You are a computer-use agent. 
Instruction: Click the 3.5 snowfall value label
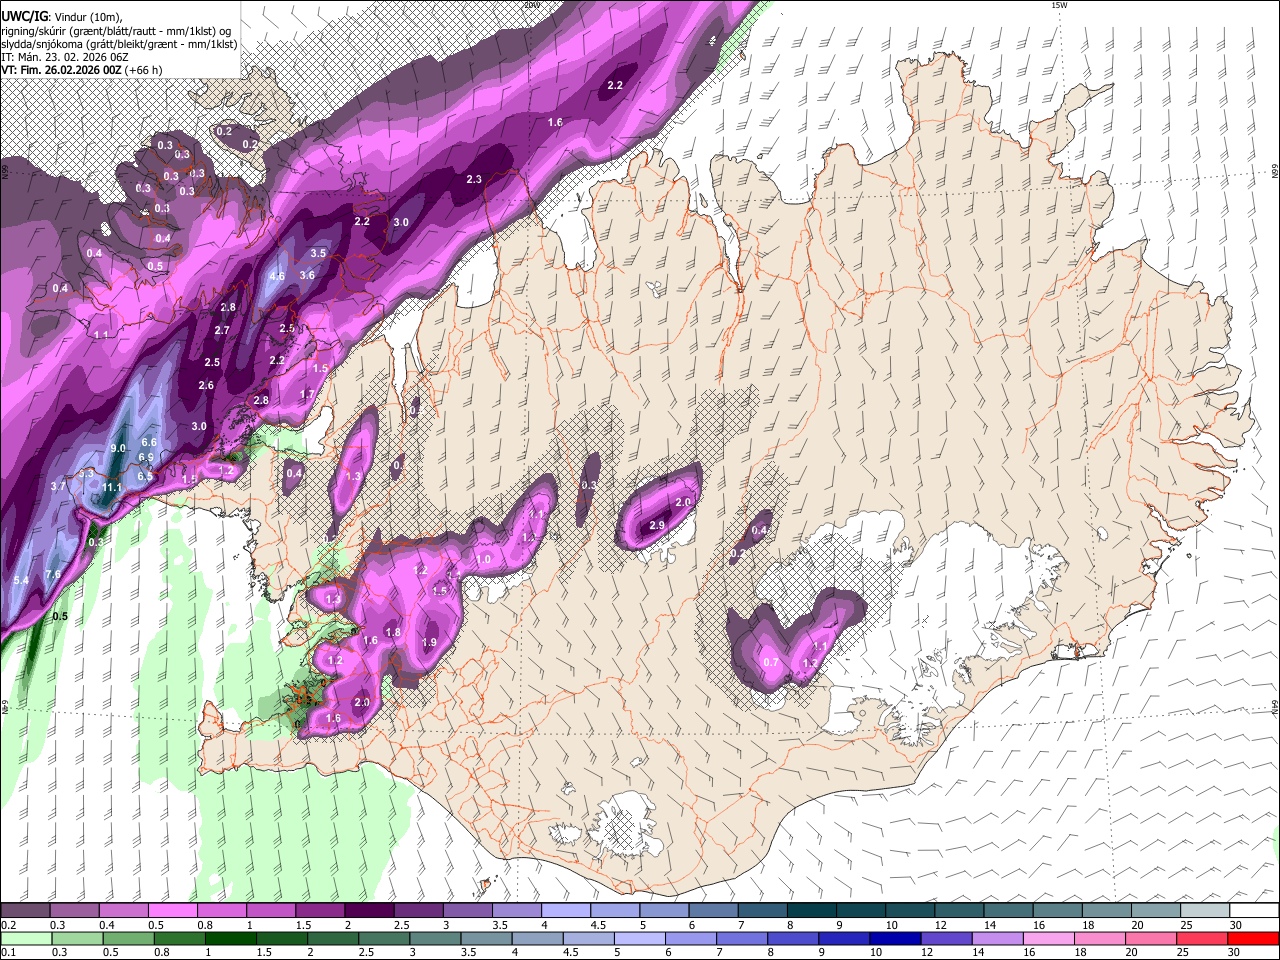[x=318, y=254]
